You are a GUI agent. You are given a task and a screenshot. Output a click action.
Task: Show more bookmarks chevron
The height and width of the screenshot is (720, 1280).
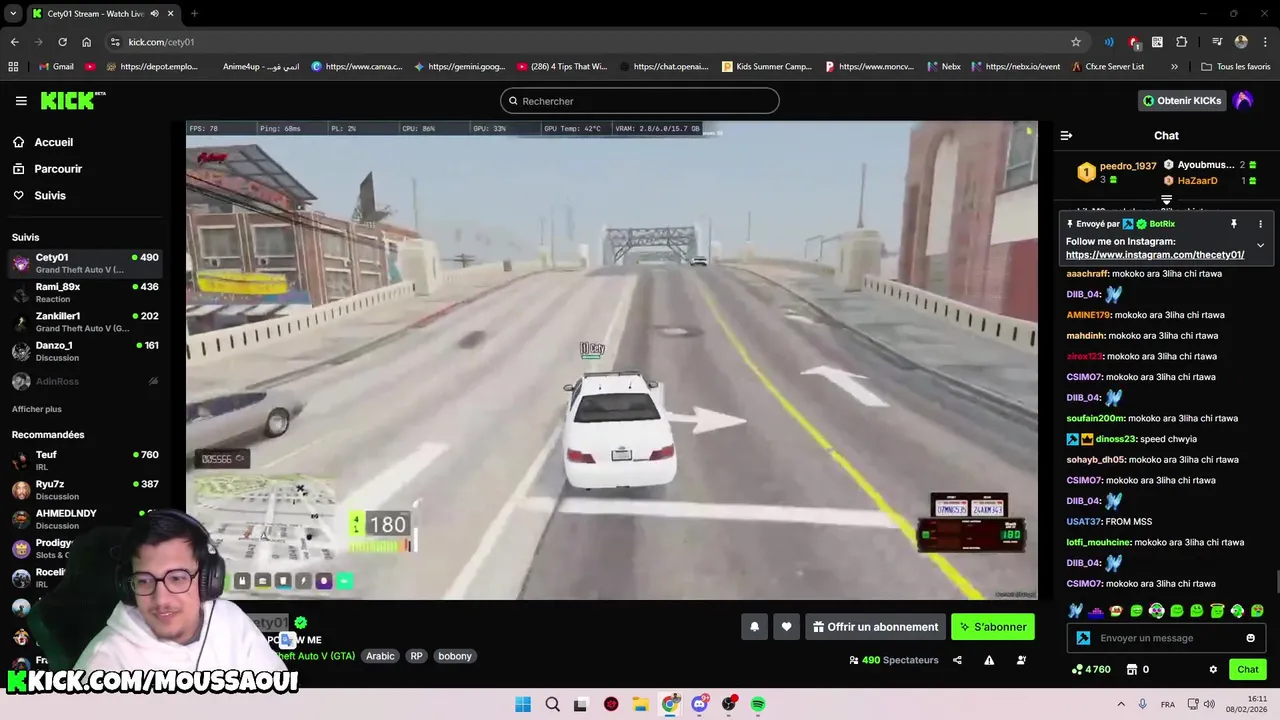1174,67
